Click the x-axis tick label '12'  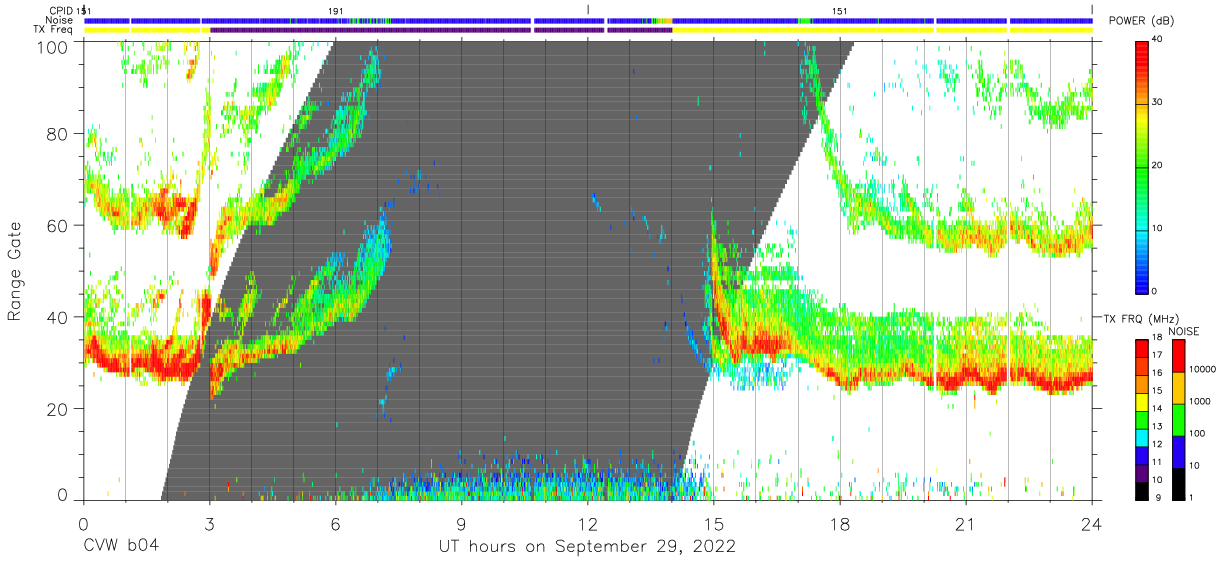point(588,524)
